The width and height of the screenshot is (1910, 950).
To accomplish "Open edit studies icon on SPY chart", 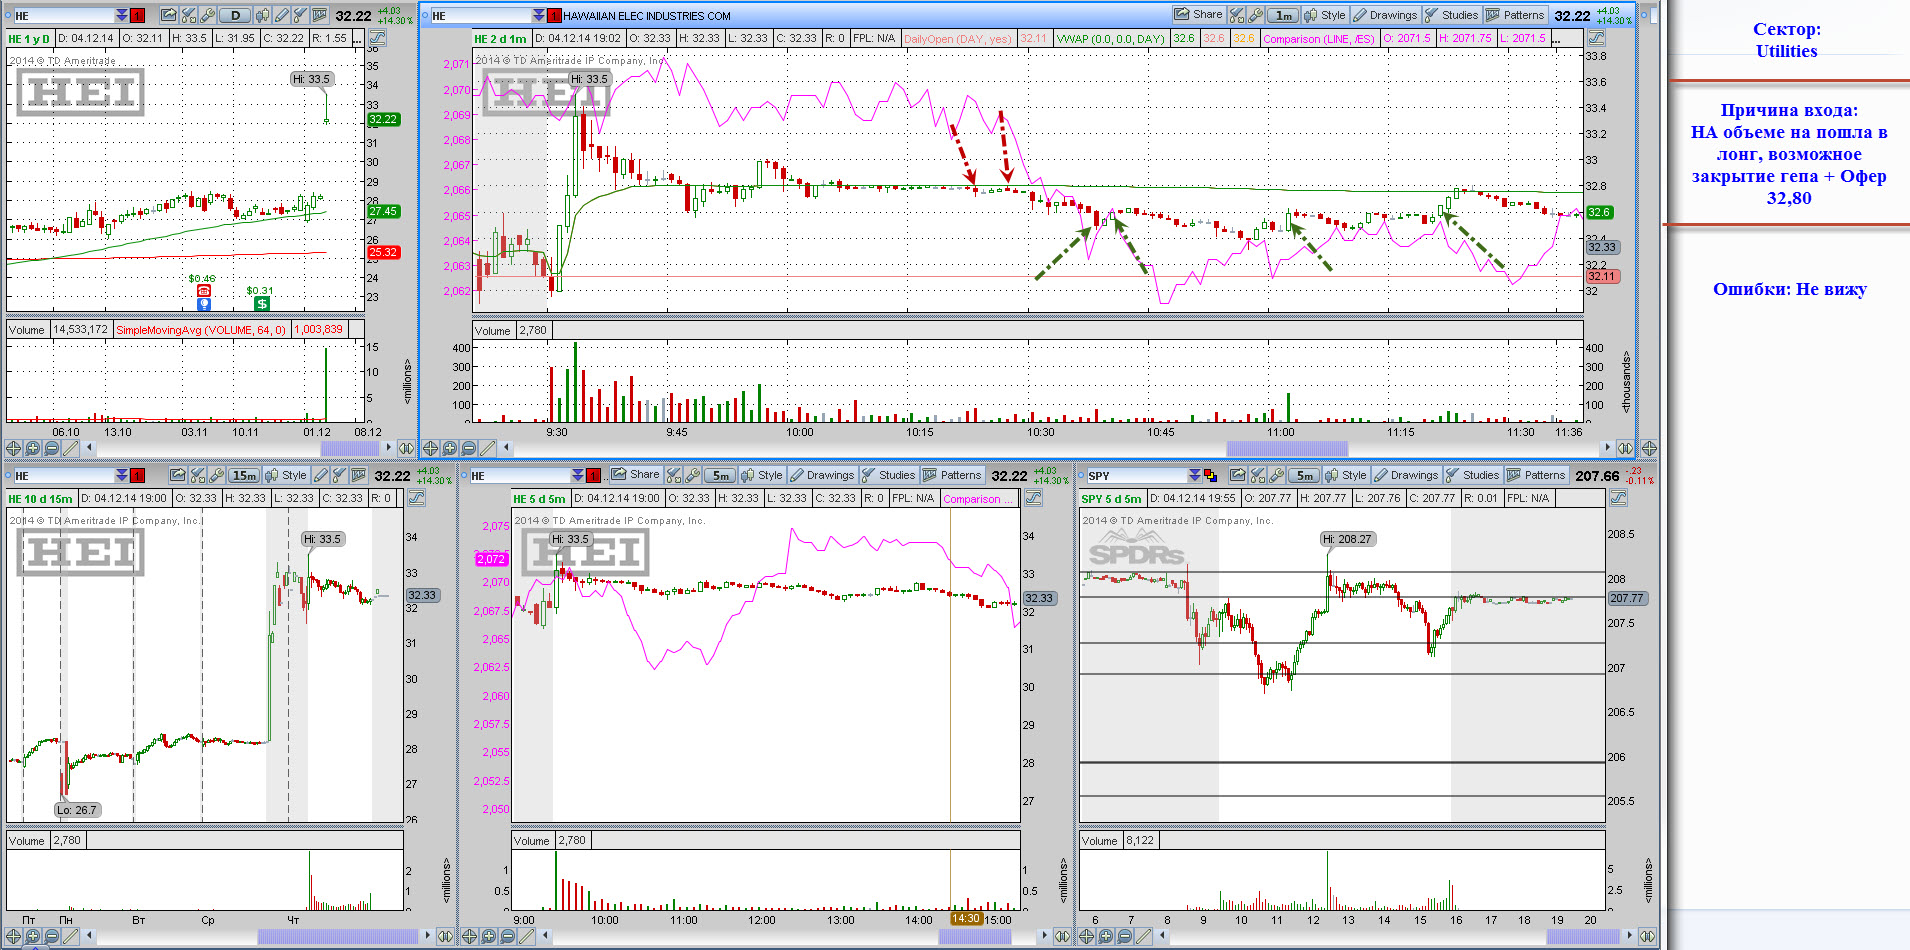I will pos(1258,475).
